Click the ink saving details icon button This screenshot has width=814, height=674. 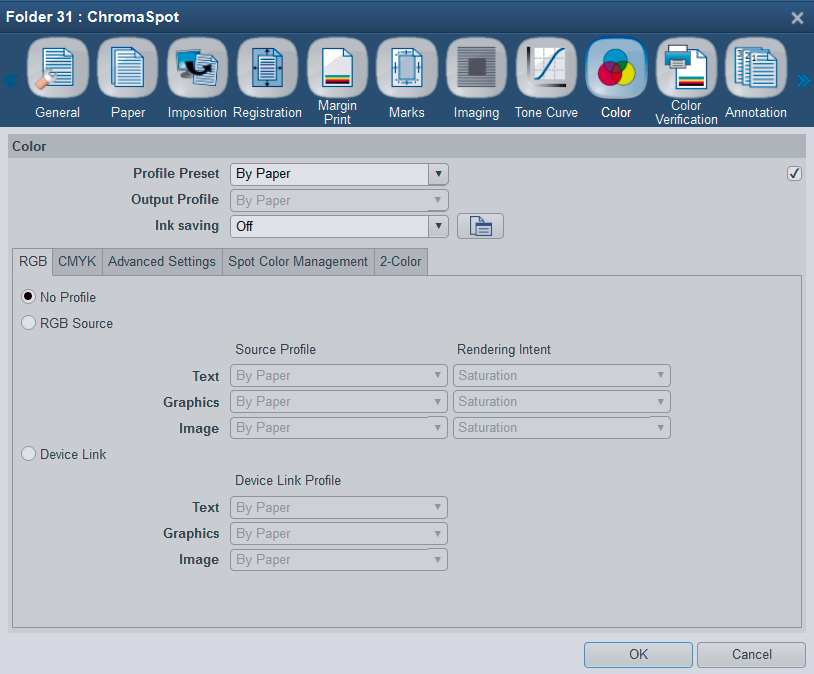(480, 226)
